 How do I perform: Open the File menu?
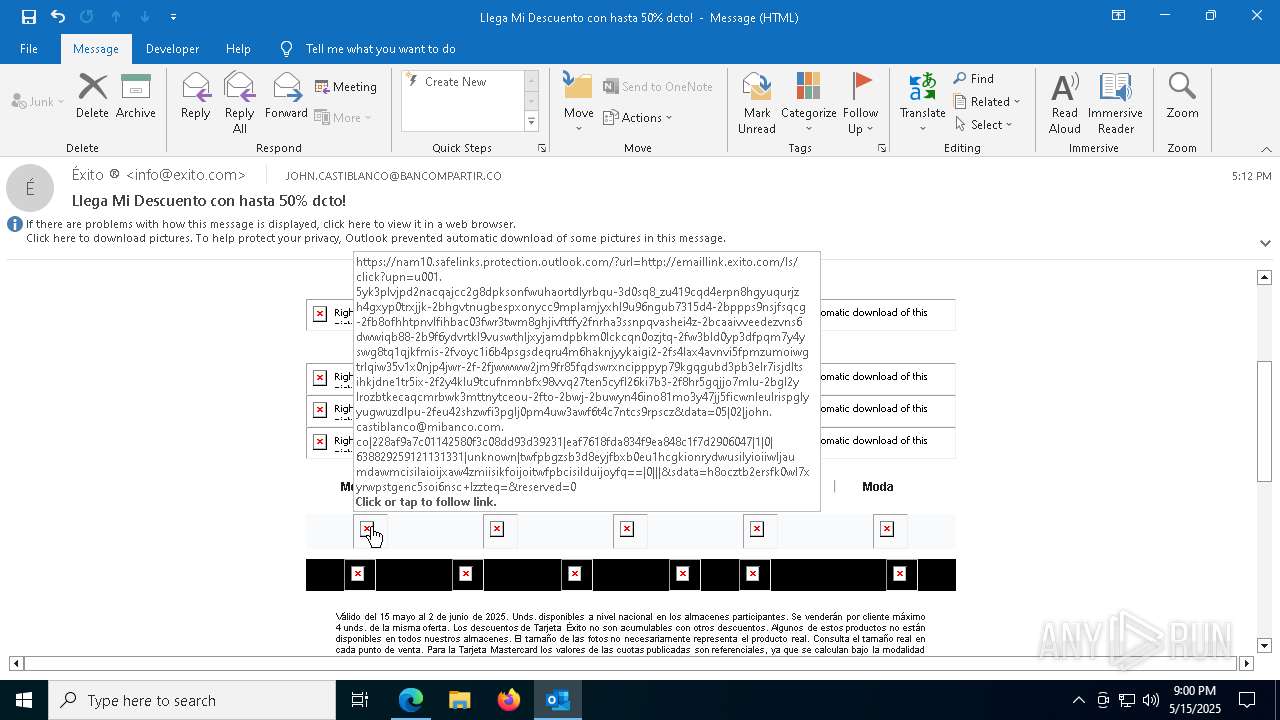pyautogui.click(x=29, y=49)
